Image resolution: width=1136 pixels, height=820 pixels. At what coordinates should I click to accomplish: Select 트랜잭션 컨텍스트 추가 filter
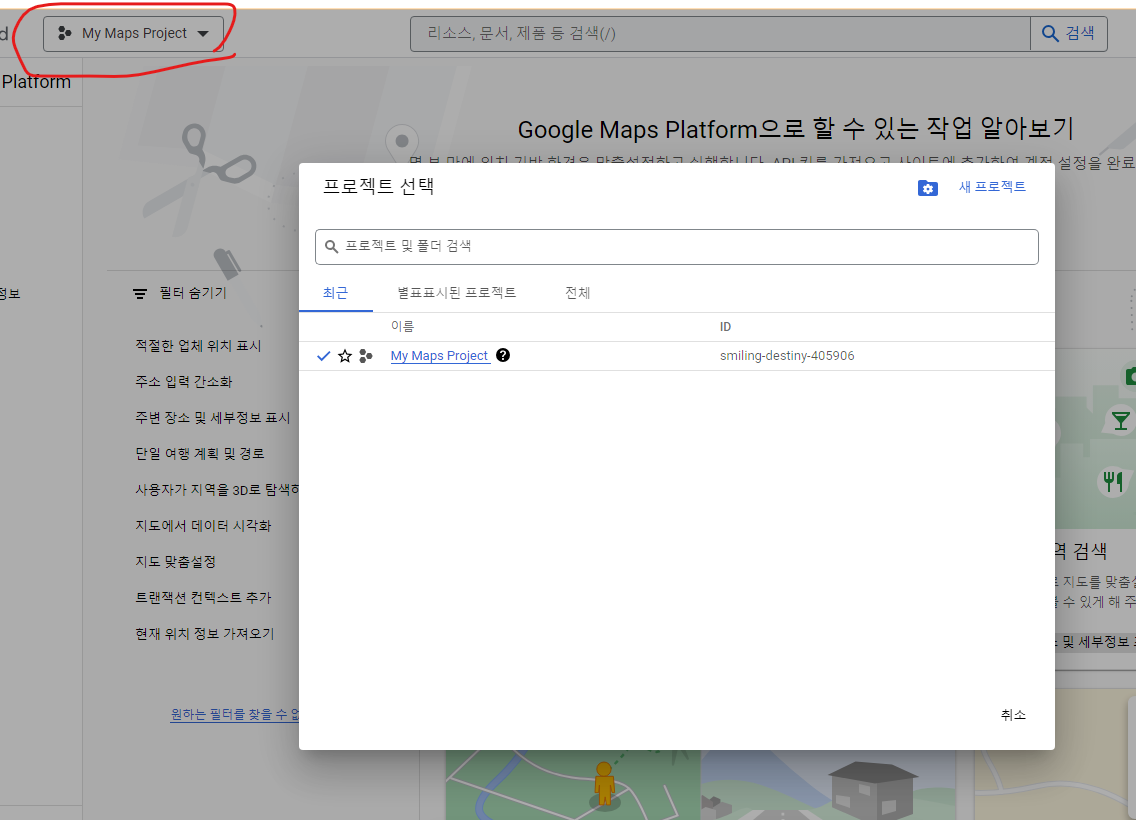point(204,598)
